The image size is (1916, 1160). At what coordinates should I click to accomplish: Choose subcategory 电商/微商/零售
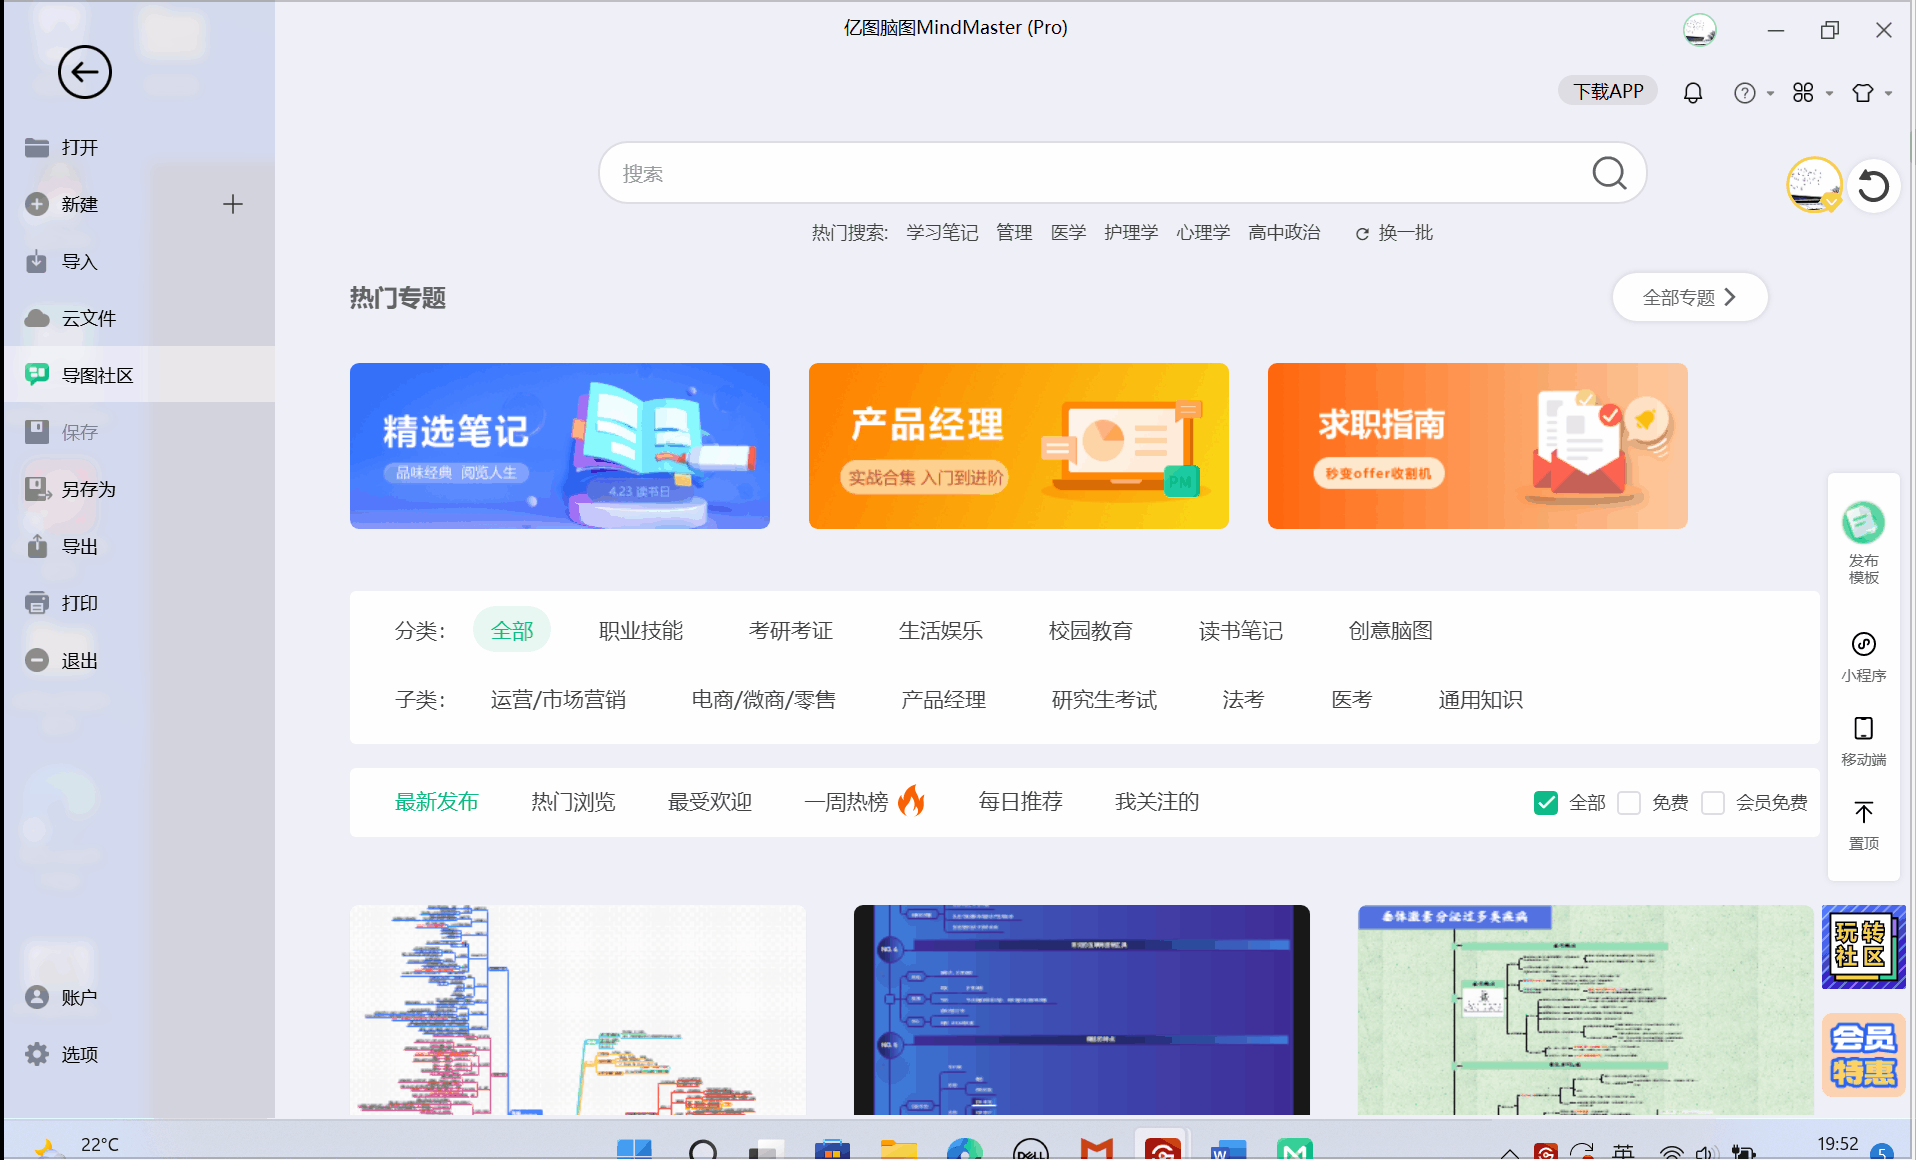(764, 699)
